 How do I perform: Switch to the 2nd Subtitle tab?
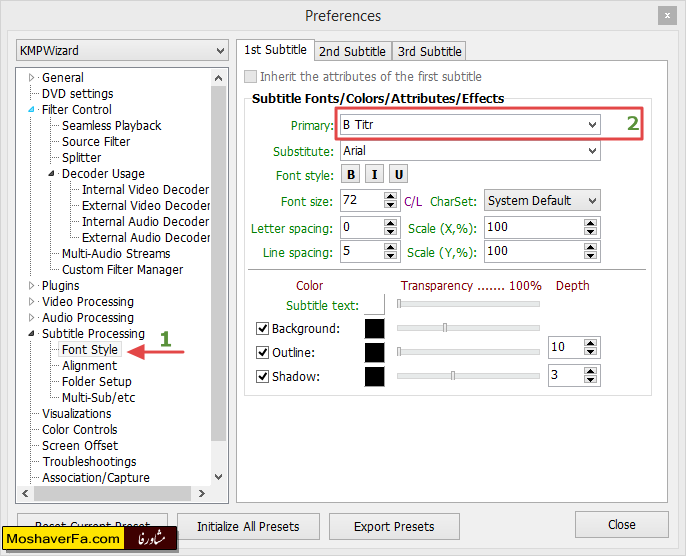(352, 51)
